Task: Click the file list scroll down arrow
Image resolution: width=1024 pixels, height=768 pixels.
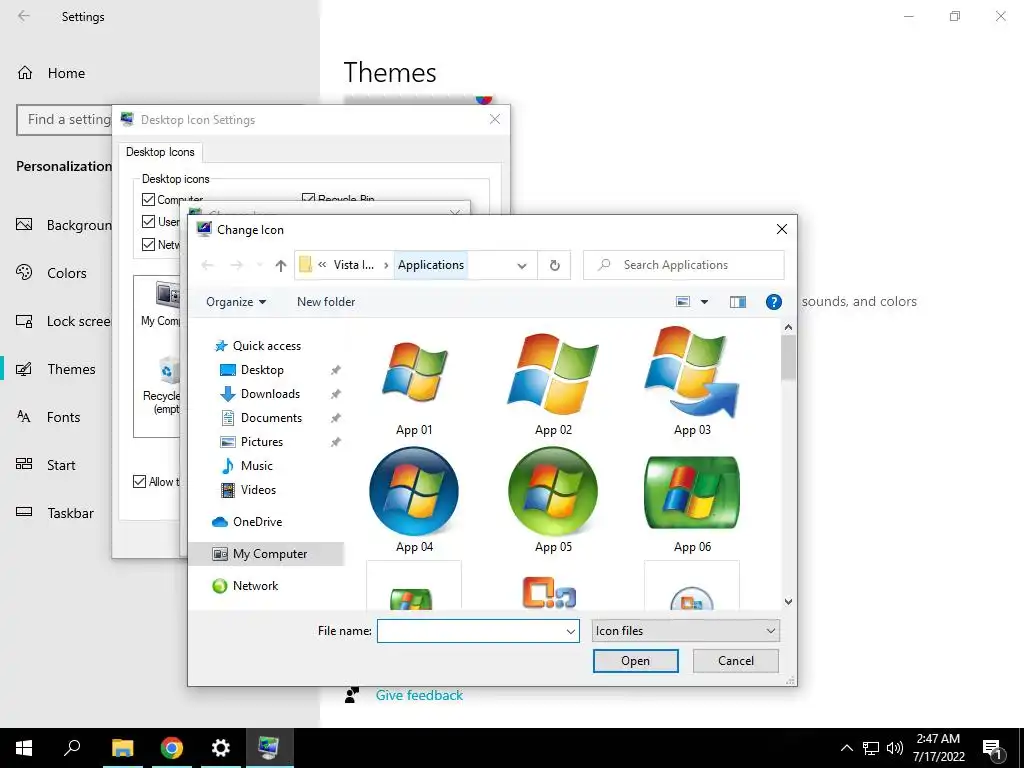Action: click(x=788, y=601)
